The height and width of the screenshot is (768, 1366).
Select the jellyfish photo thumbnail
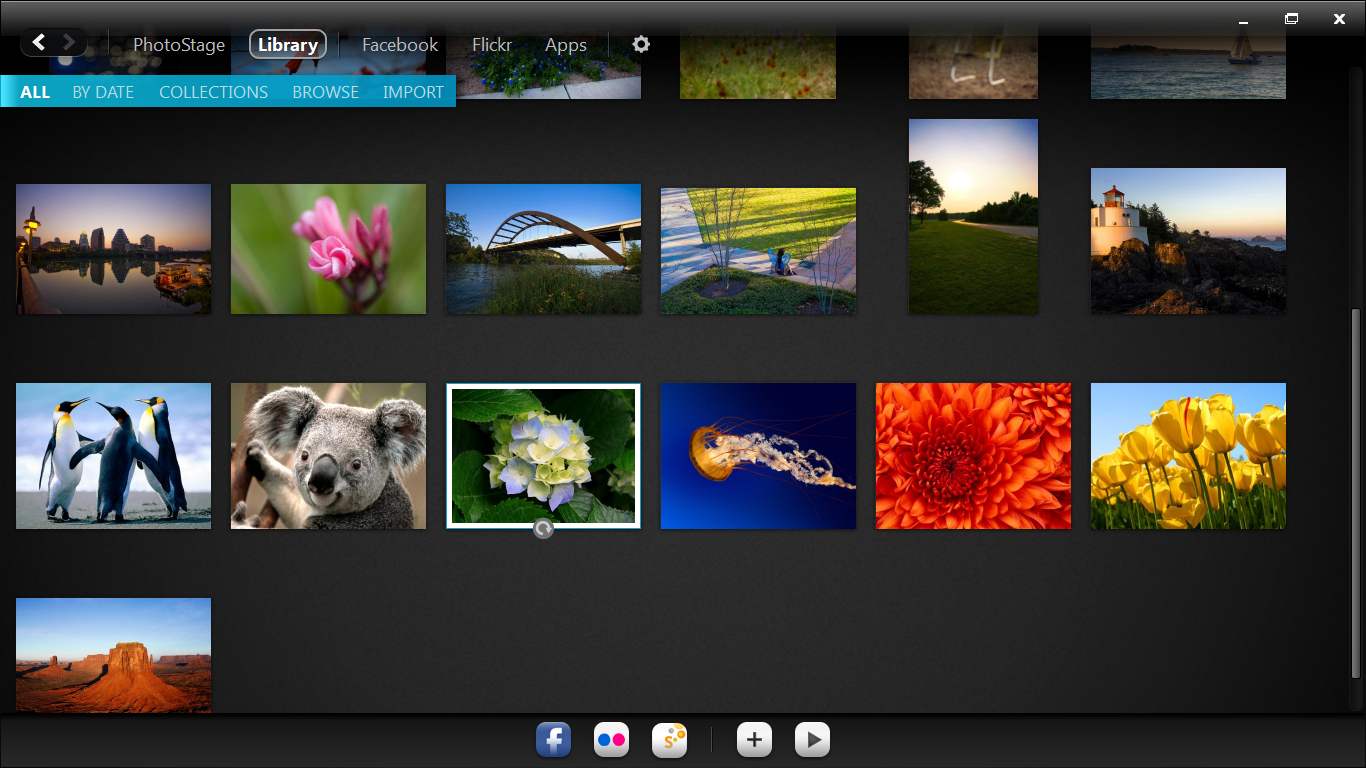(758, 456)
